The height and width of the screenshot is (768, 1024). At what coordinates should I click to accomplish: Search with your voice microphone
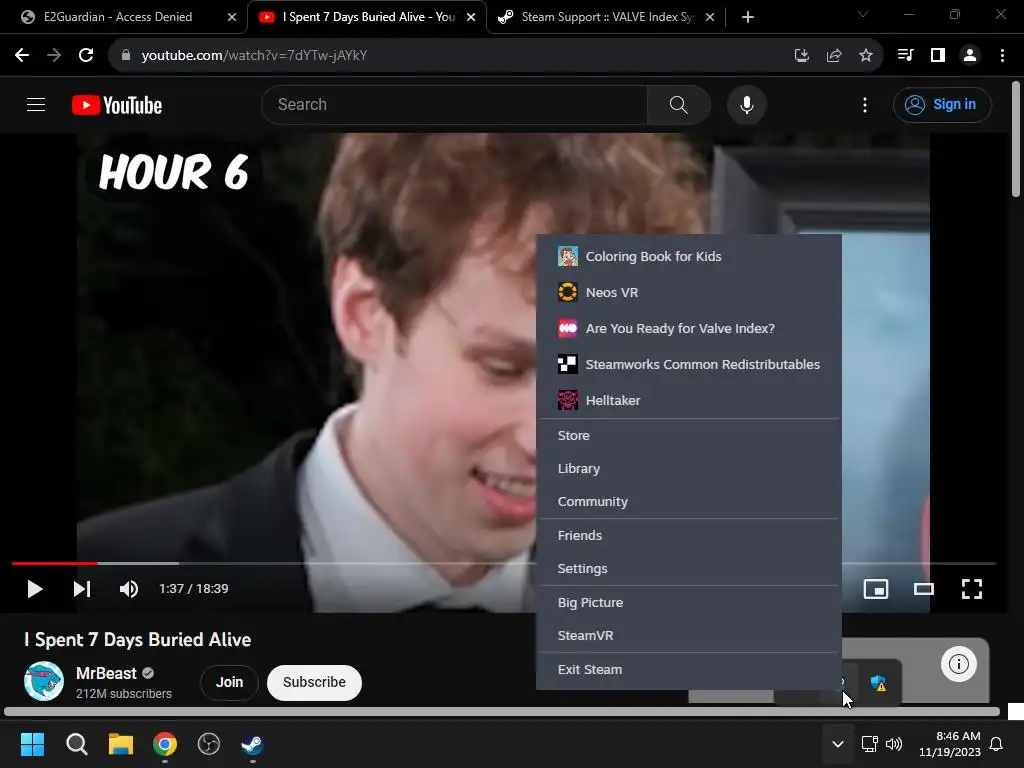tap(746, 104)
